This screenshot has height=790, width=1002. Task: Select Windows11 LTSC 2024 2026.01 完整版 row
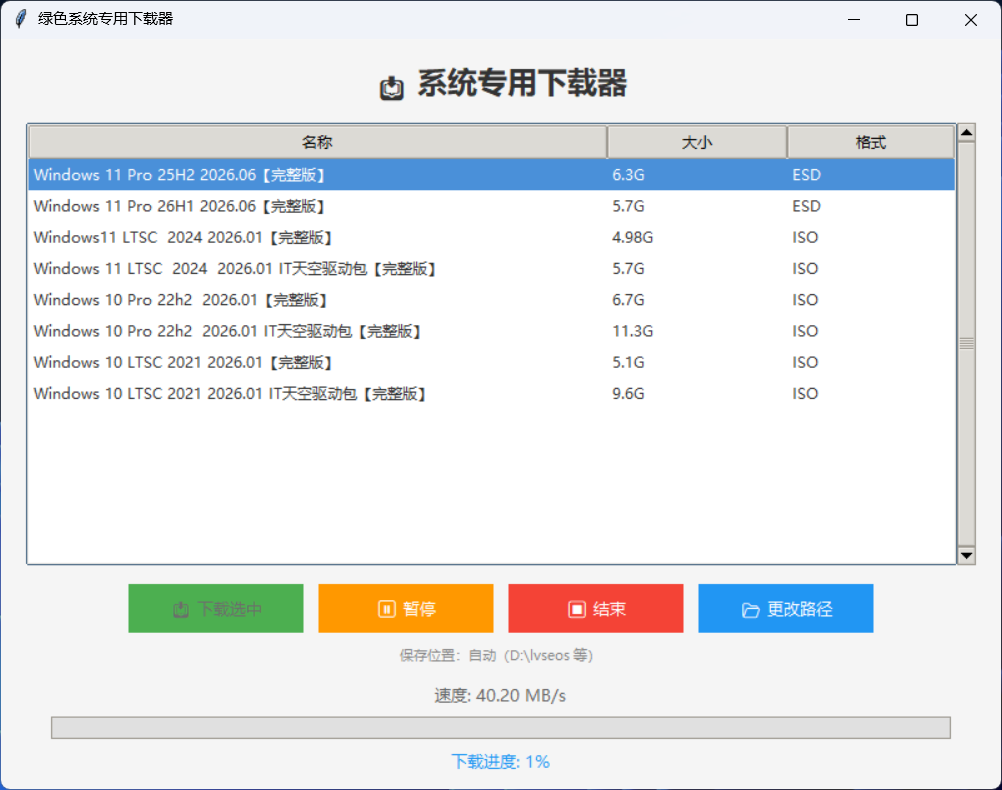[491, 237]
